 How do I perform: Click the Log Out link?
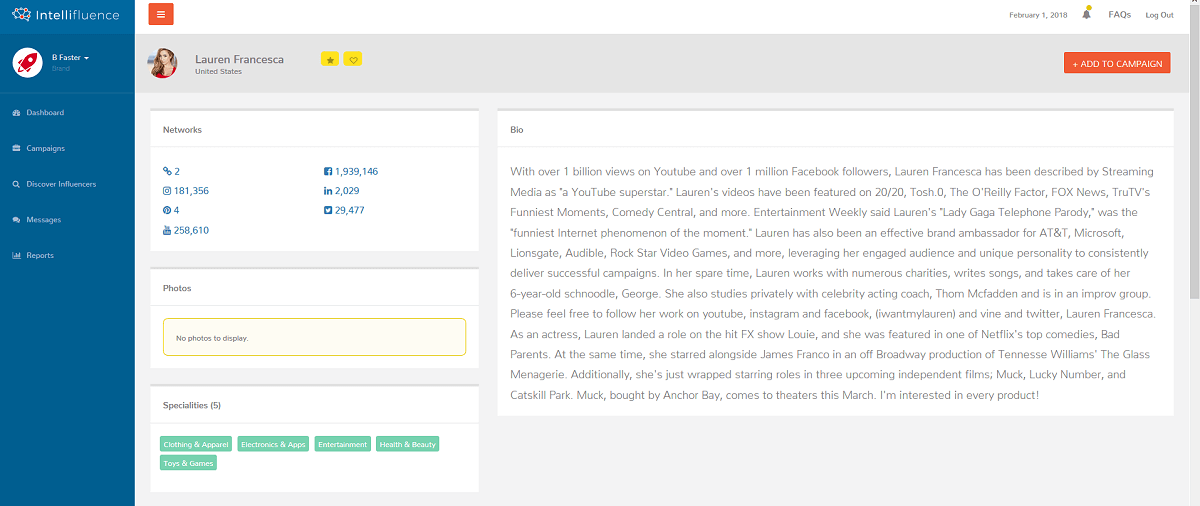(x=1159, y=15)
